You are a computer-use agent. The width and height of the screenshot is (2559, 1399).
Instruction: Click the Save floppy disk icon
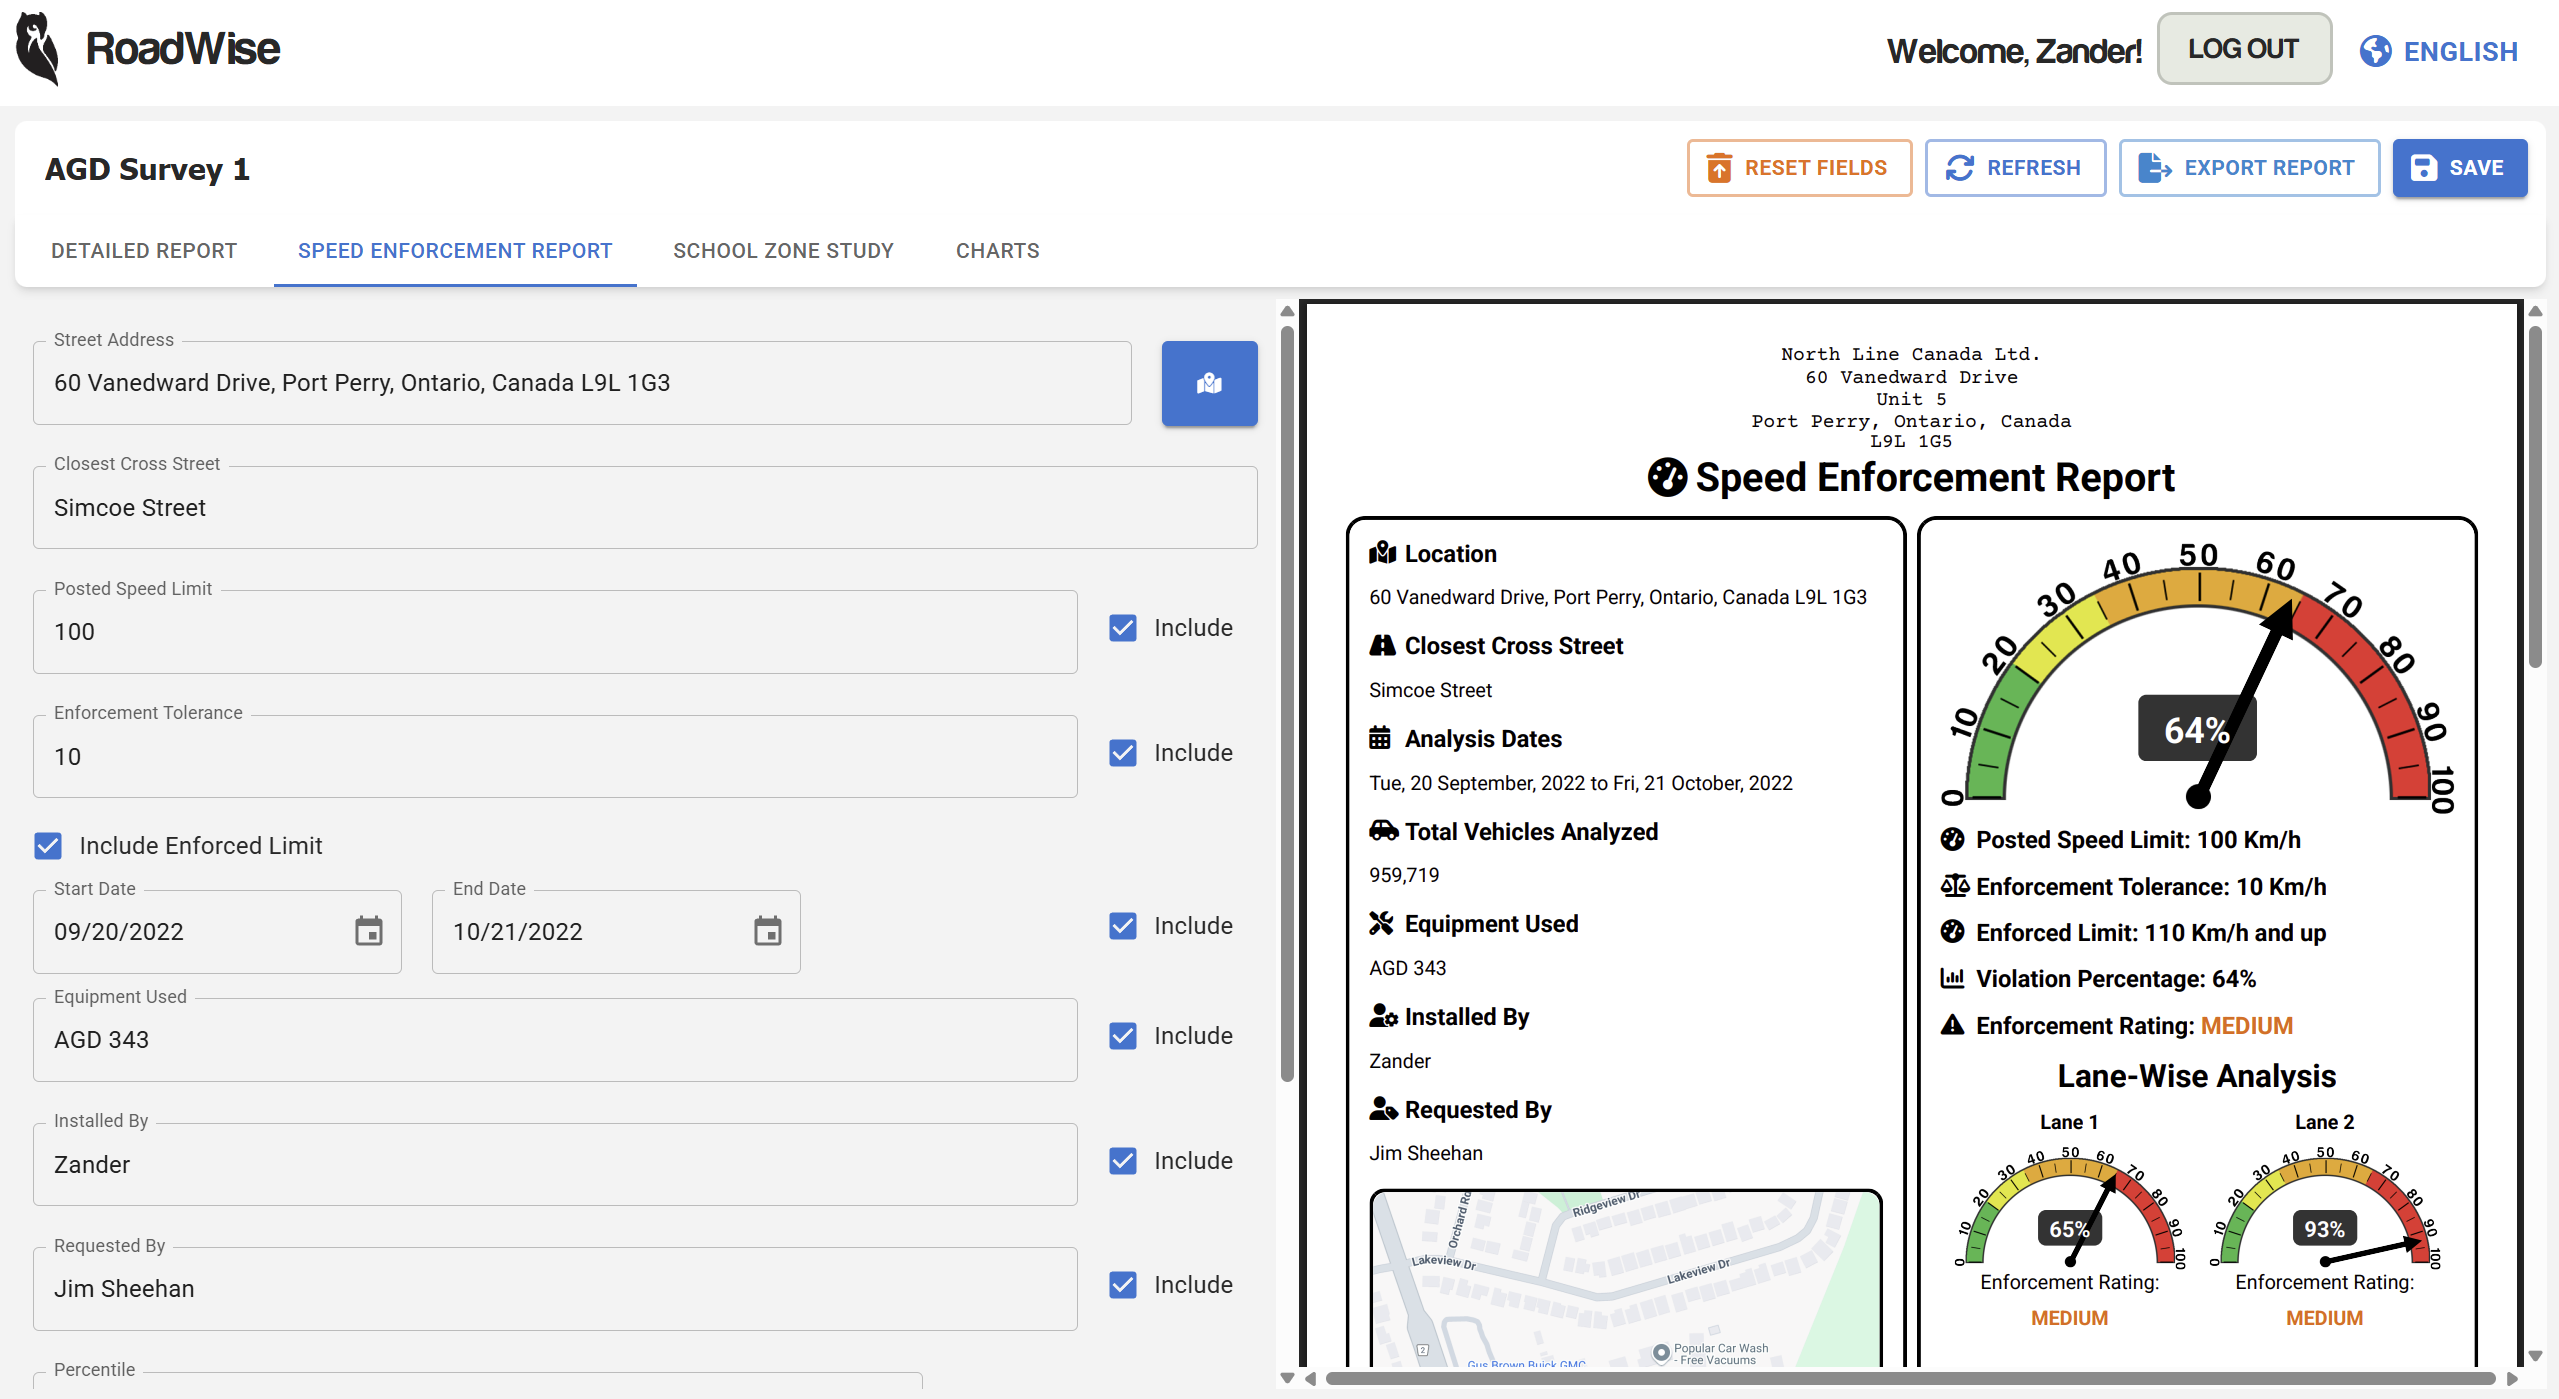[2423, 168]
